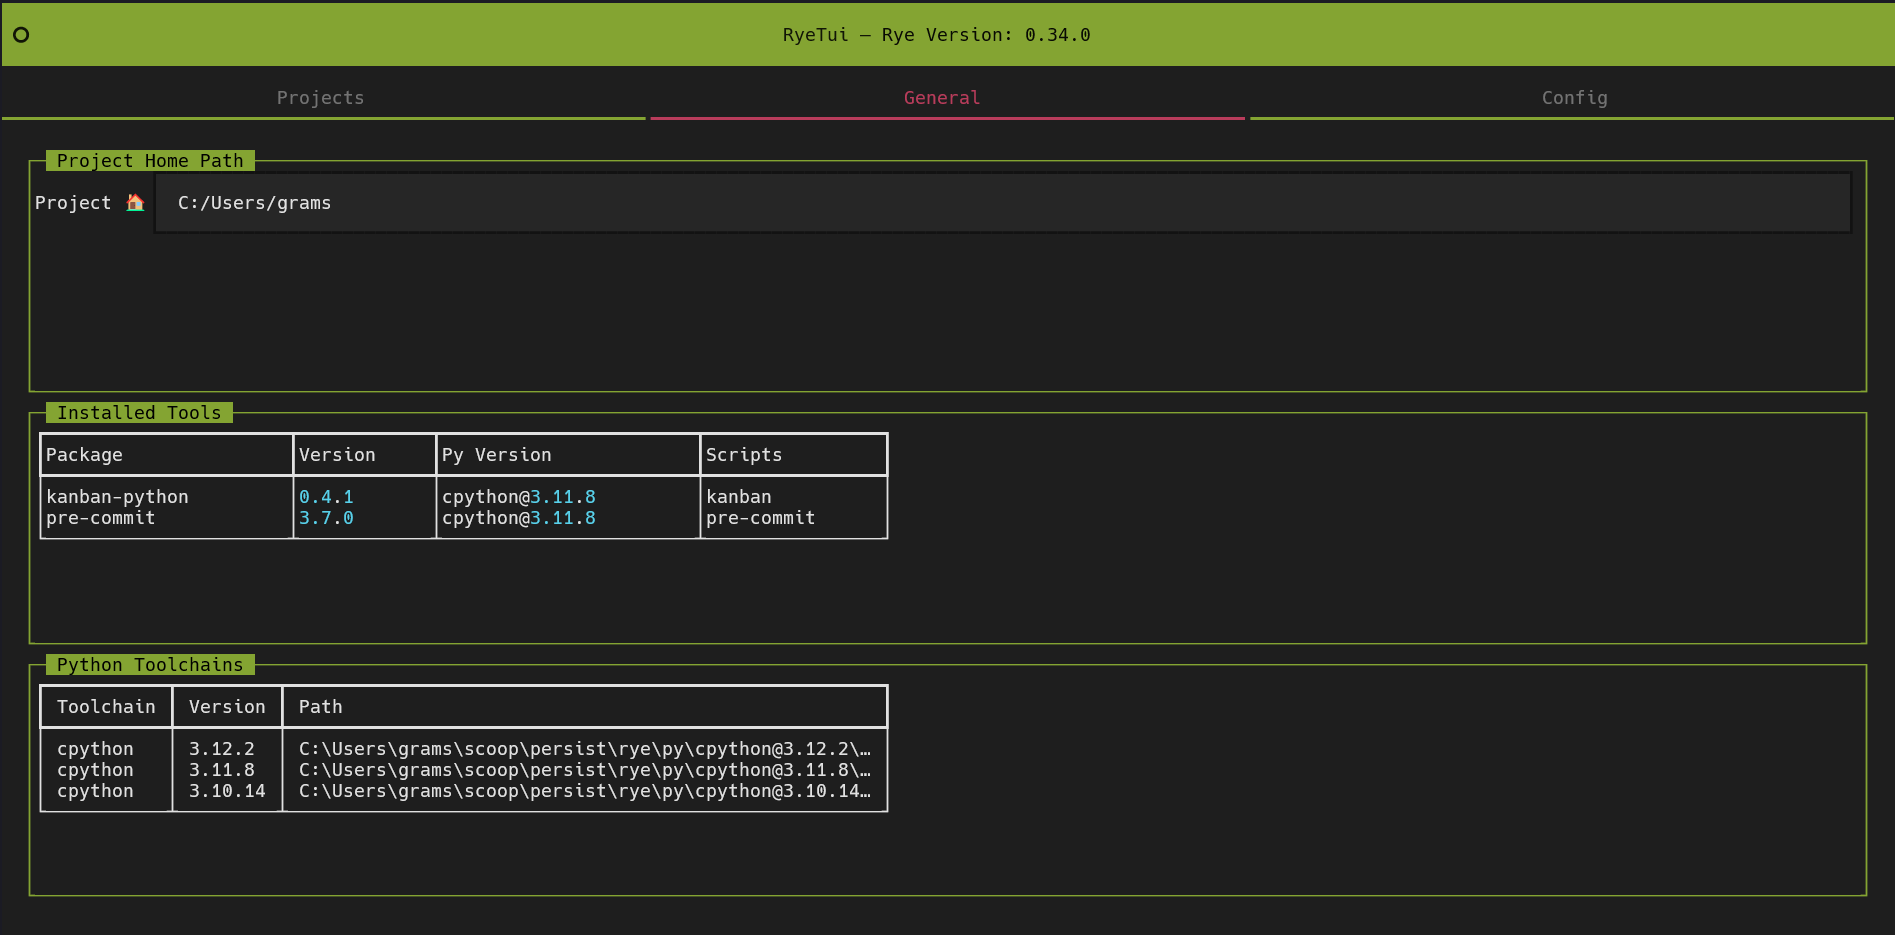Screen dimensions: 1895x935
Task: Switch to the Projects tab
Action: pyautogui.click(x=320, y=98)
